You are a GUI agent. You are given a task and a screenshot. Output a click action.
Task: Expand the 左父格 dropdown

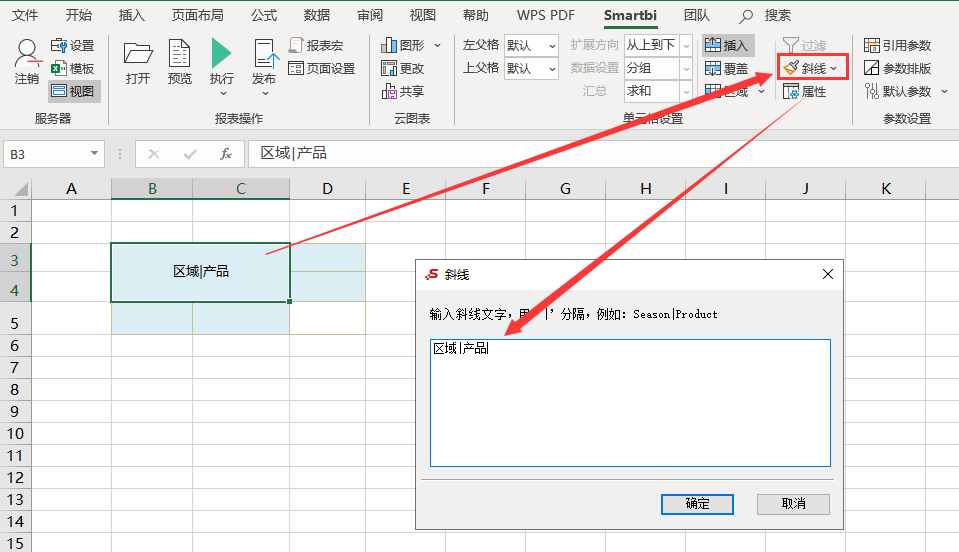(x=552, y=46)
